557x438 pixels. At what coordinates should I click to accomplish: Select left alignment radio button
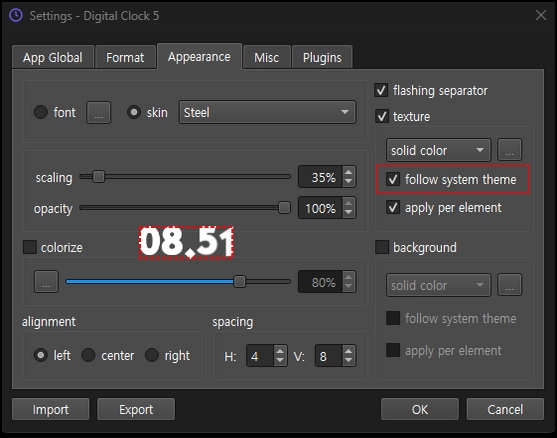[x=41, y=355]
